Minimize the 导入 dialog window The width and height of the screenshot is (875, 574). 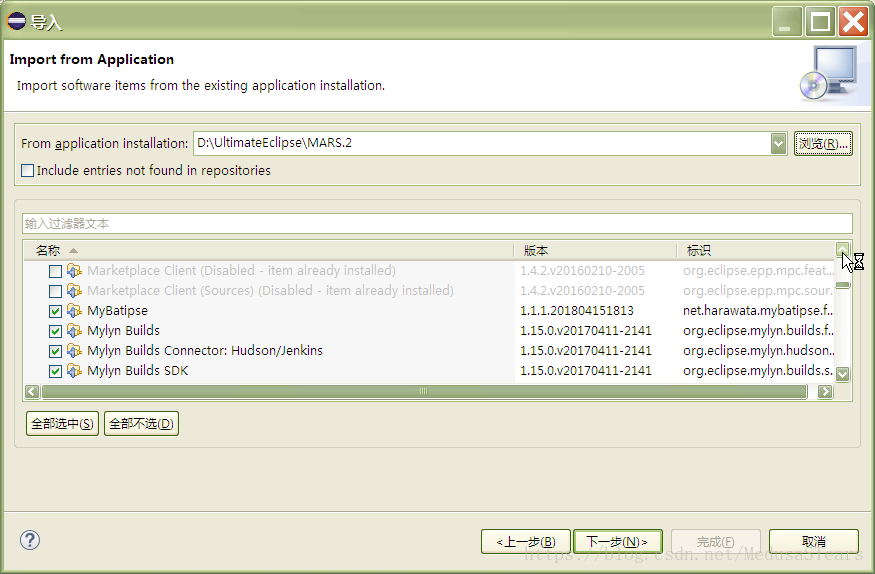[787, 22]
